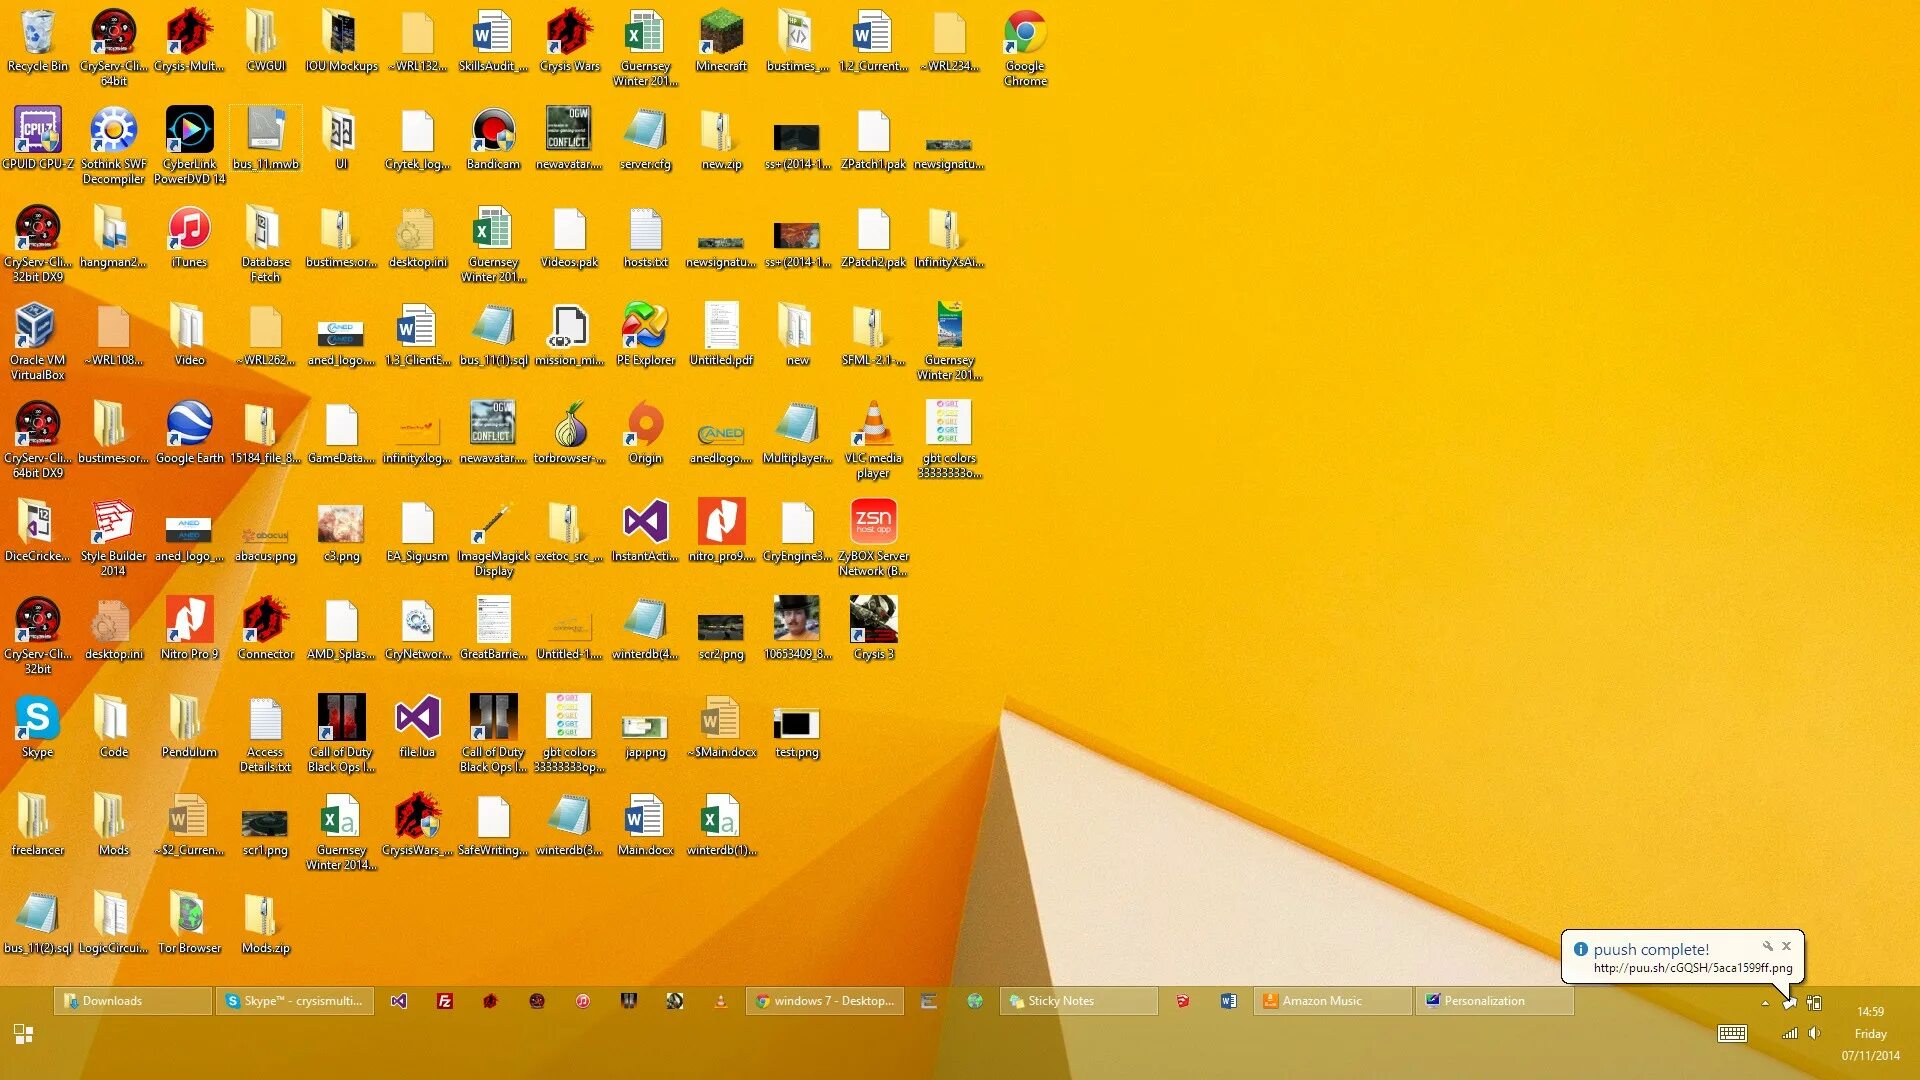This screenshot has height=1080, width=1920.
Task: Show hidden system tray icons
Action: pos(1765,1003)
